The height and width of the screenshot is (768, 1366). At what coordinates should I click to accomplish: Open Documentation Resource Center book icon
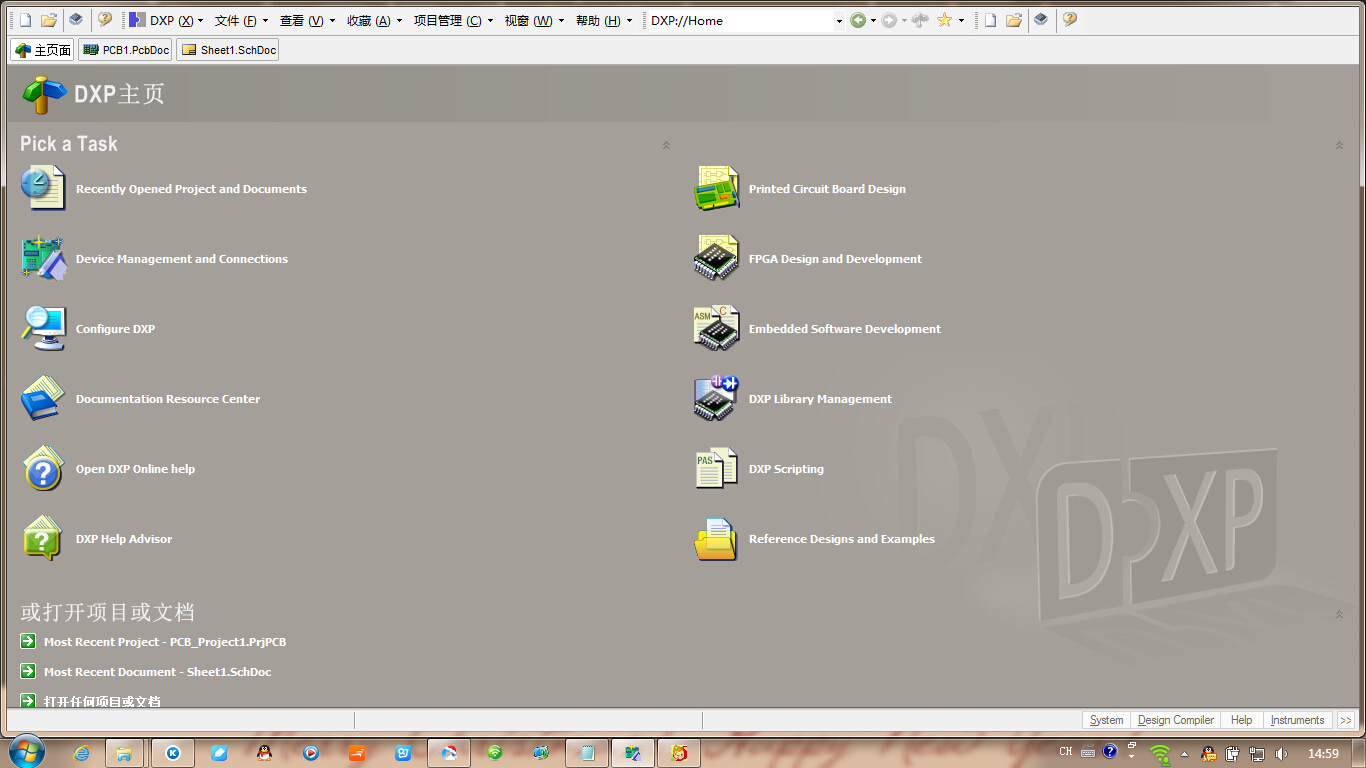pos(43,398)
